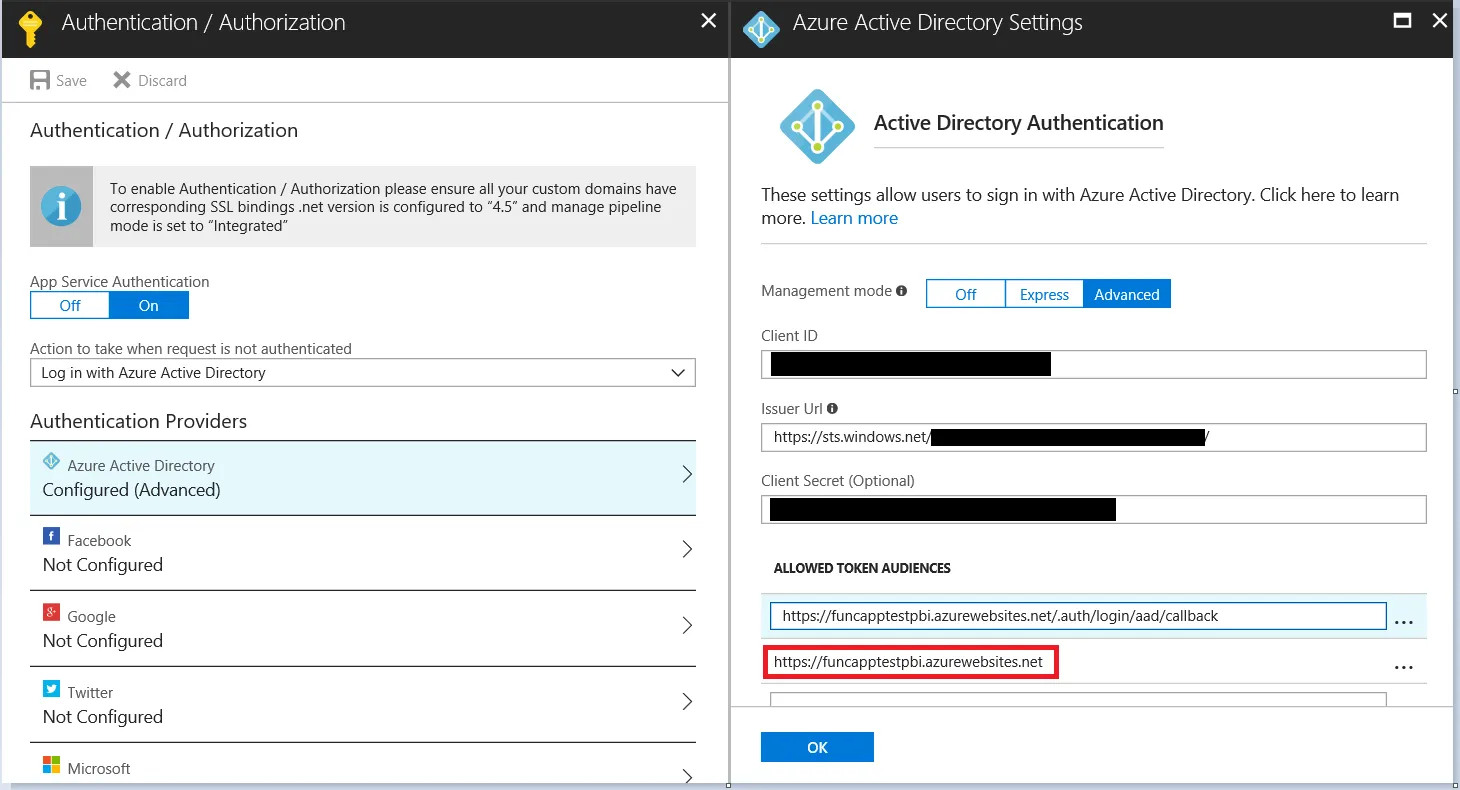Expand the Twitter provider chevron

[687, 701]
